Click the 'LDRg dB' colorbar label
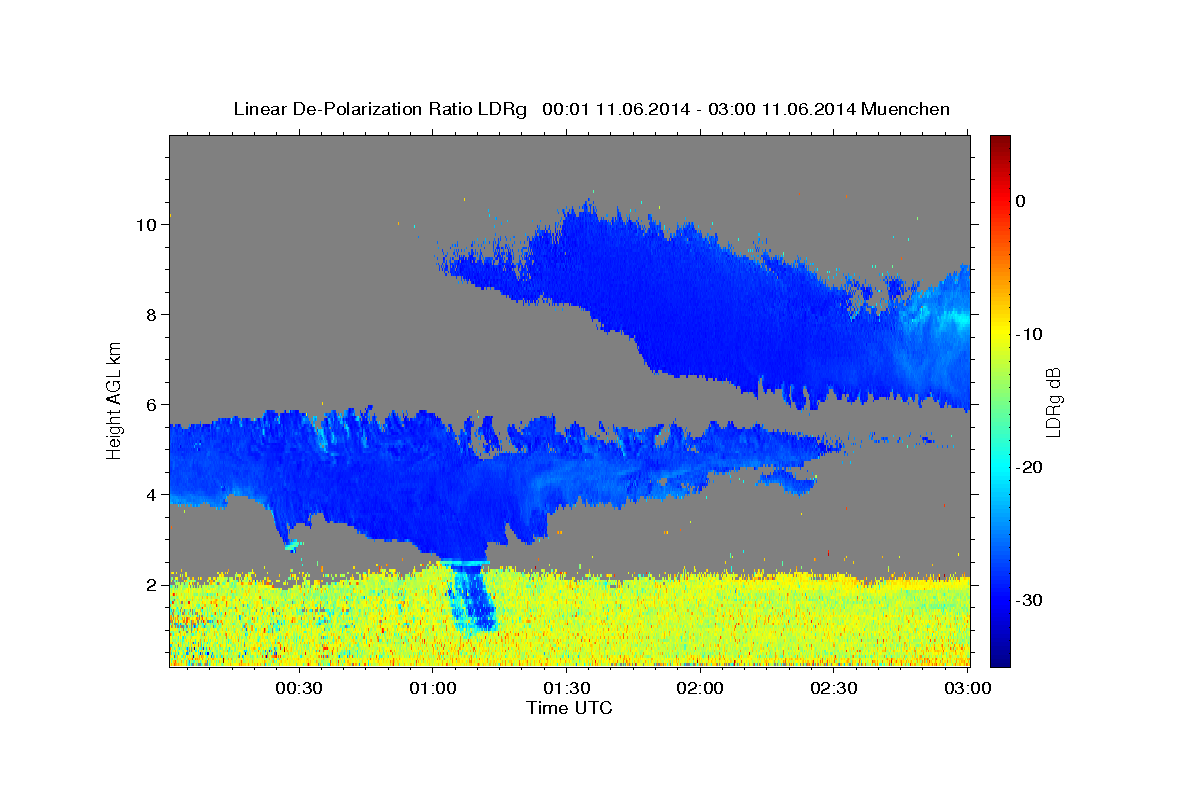 (1052, 402)
